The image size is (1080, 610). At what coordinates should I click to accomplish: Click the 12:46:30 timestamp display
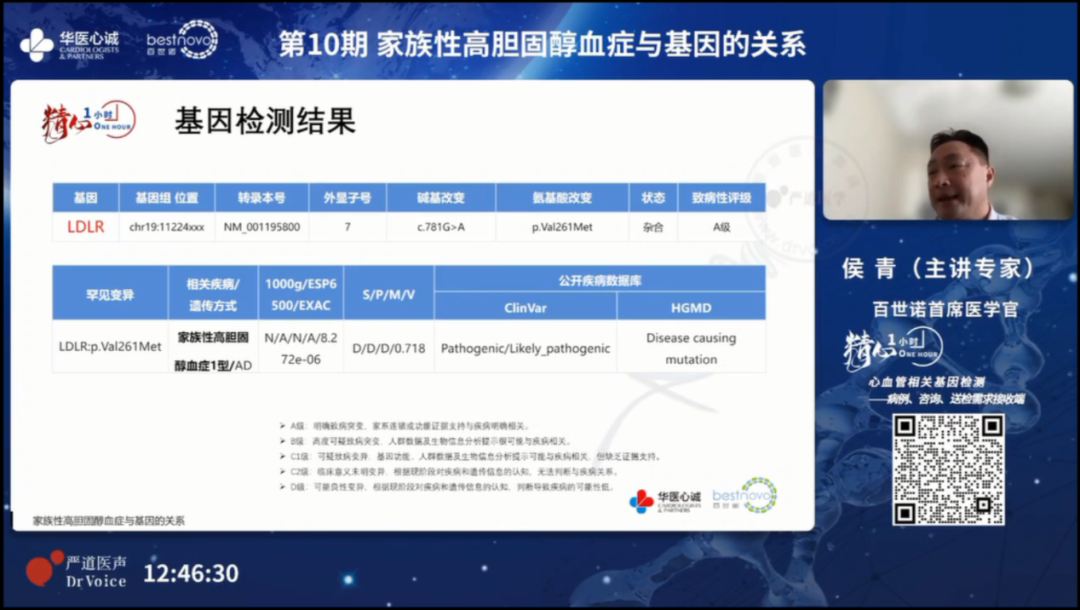click(191, 573)
